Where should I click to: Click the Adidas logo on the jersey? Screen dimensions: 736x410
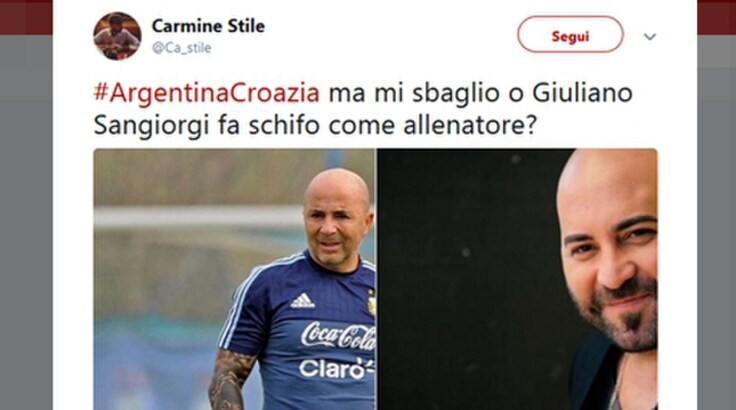[302, 301]
